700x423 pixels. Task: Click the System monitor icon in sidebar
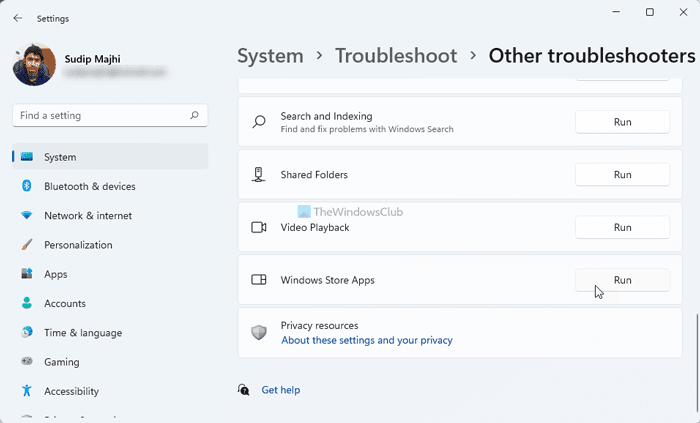pos(27,157)
